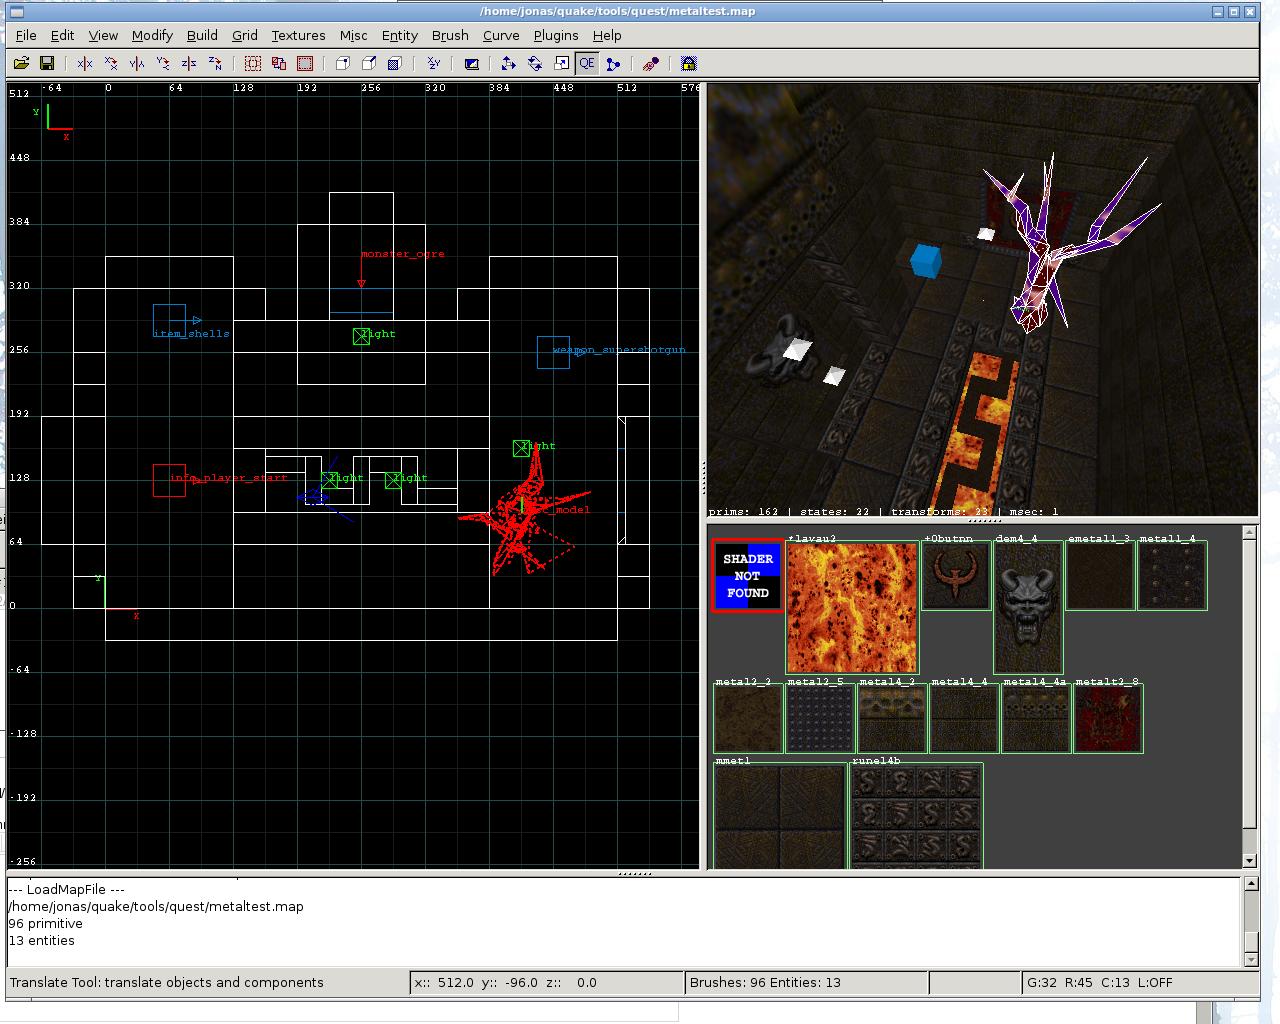Image resolution: width=1280 pixels, height=1024 pixels.
Task: Click texture browser scrollbar up arrow
Action: point(1250,532)
